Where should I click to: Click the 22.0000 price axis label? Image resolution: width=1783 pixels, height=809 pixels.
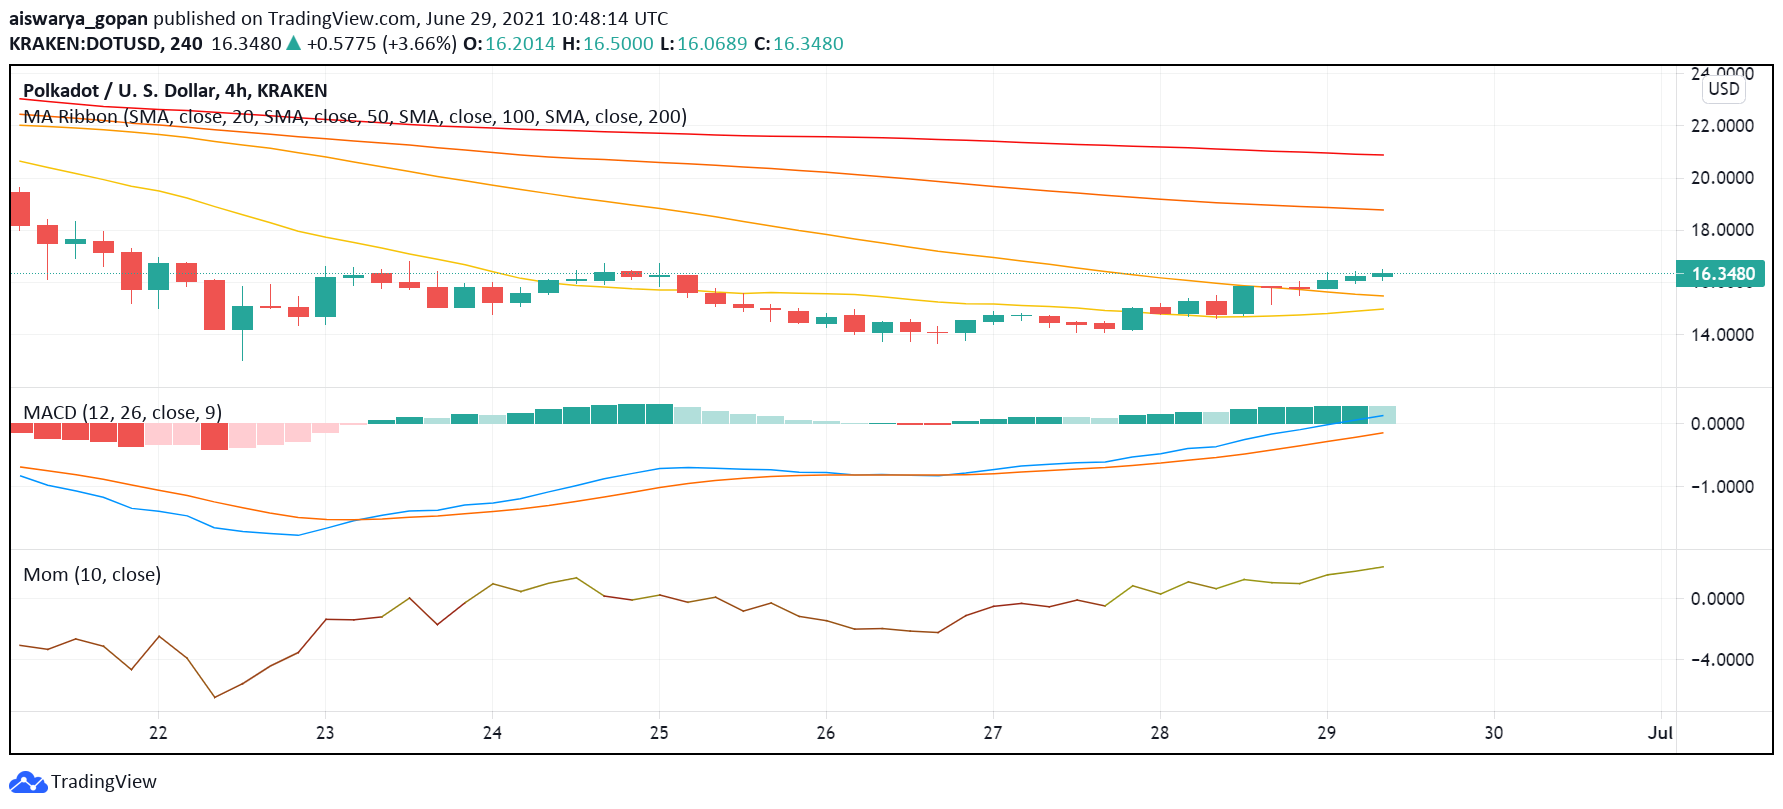click(1722, 126)
